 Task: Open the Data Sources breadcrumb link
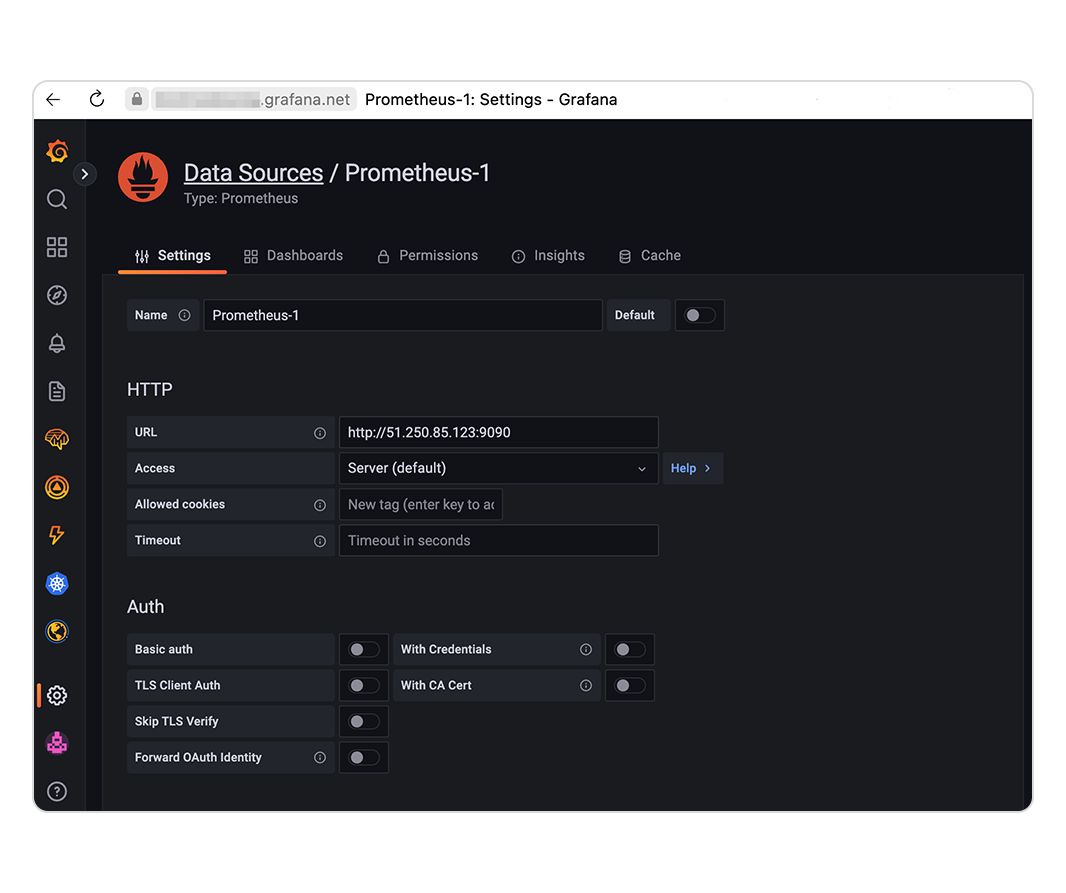254,173
